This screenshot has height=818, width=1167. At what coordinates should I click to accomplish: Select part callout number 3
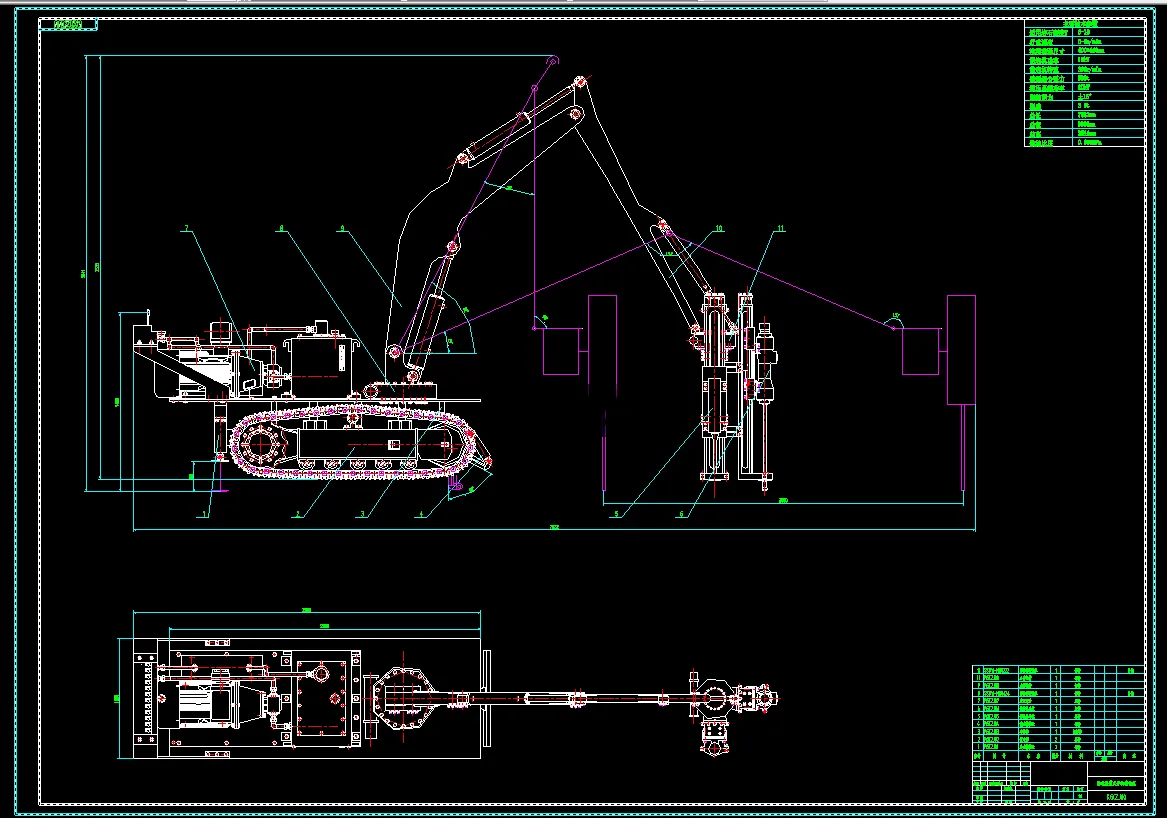click(x=362, y=514)
